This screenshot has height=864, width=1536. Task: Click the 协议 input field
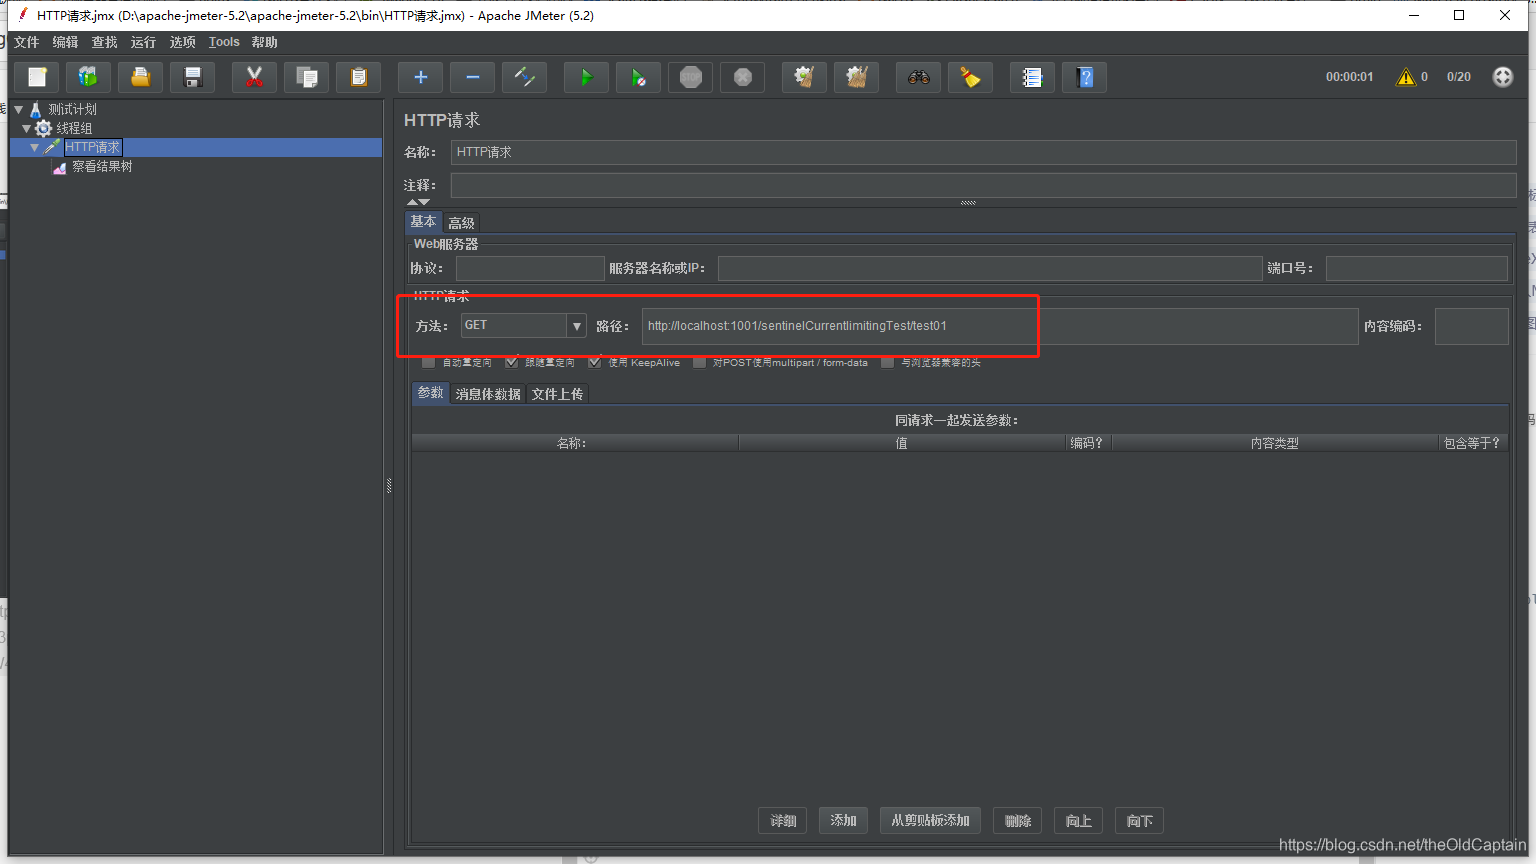point(530,268)
